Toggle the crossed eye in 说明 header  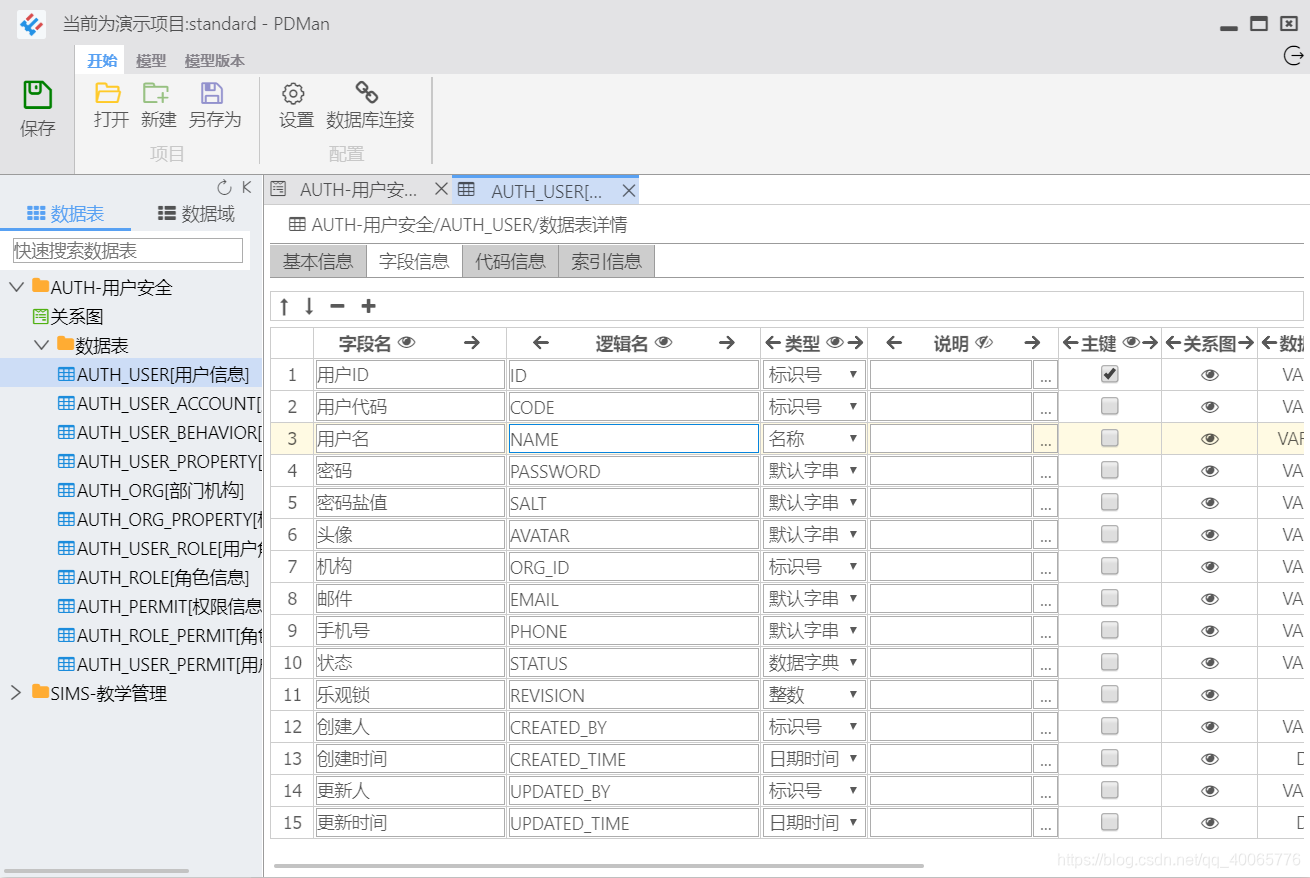coord(984,343)
